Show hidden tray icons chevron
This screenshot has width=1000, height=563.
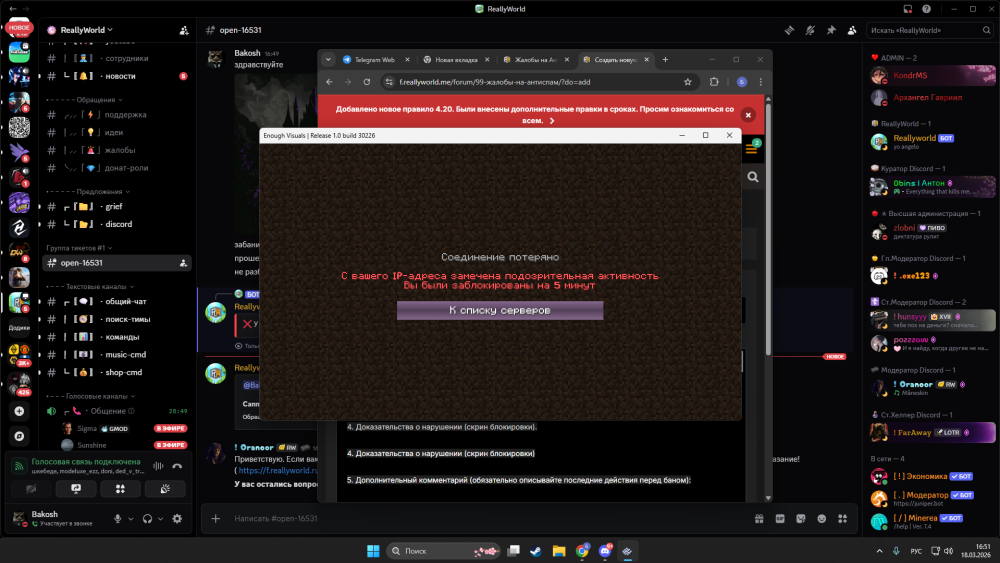[879, 551]
